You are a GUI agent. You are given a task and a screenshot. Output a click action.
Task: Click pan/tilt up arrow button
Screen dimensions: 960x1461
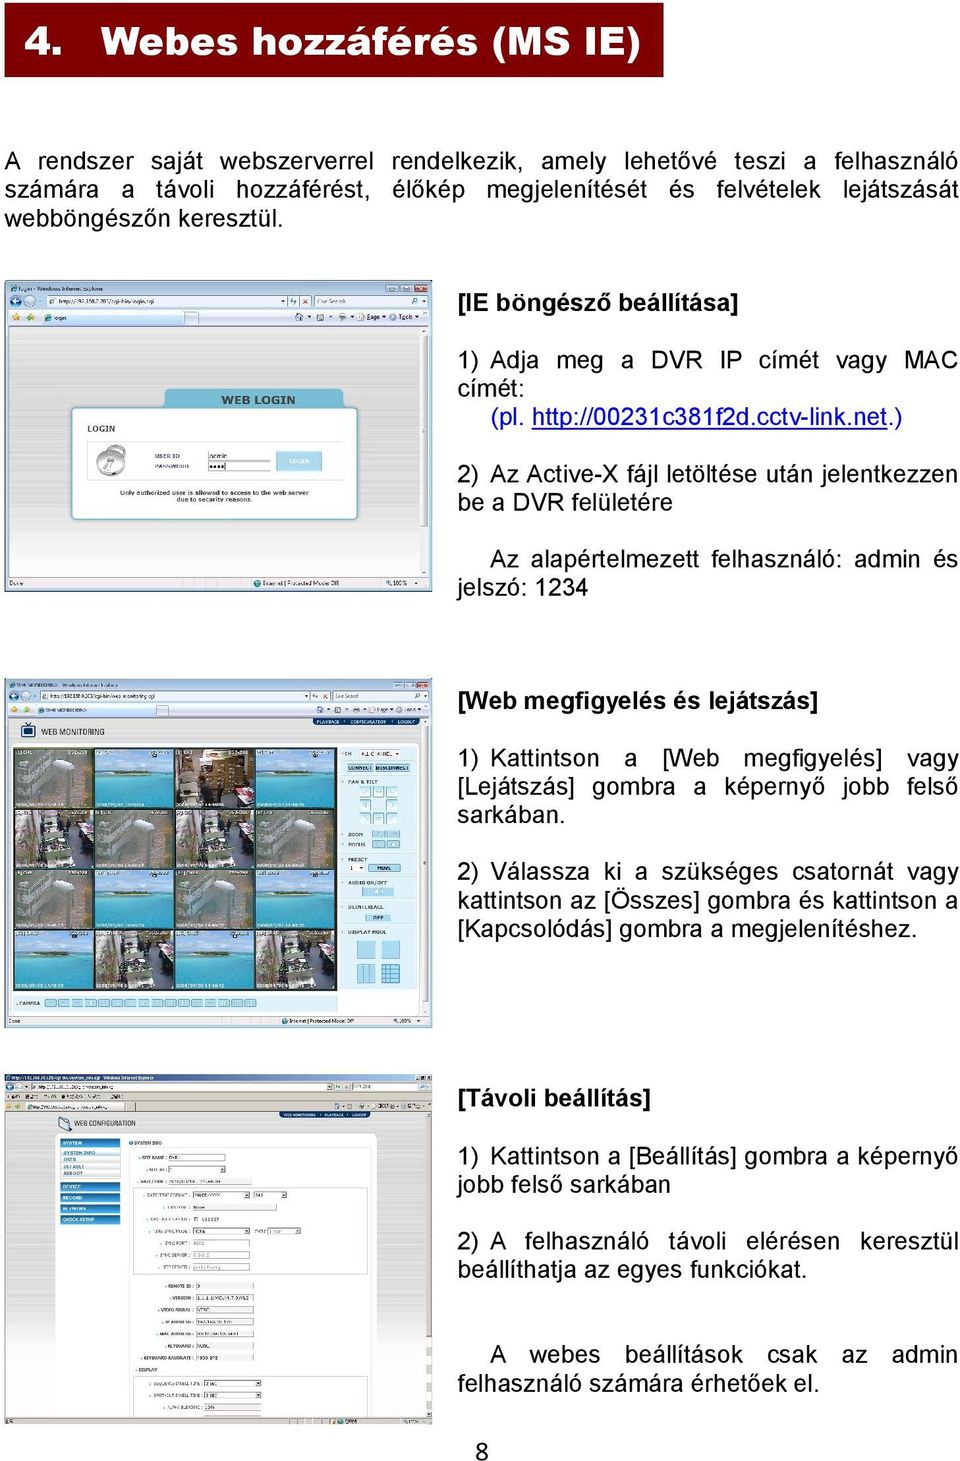pyautogui.click(x=378, y=791)
